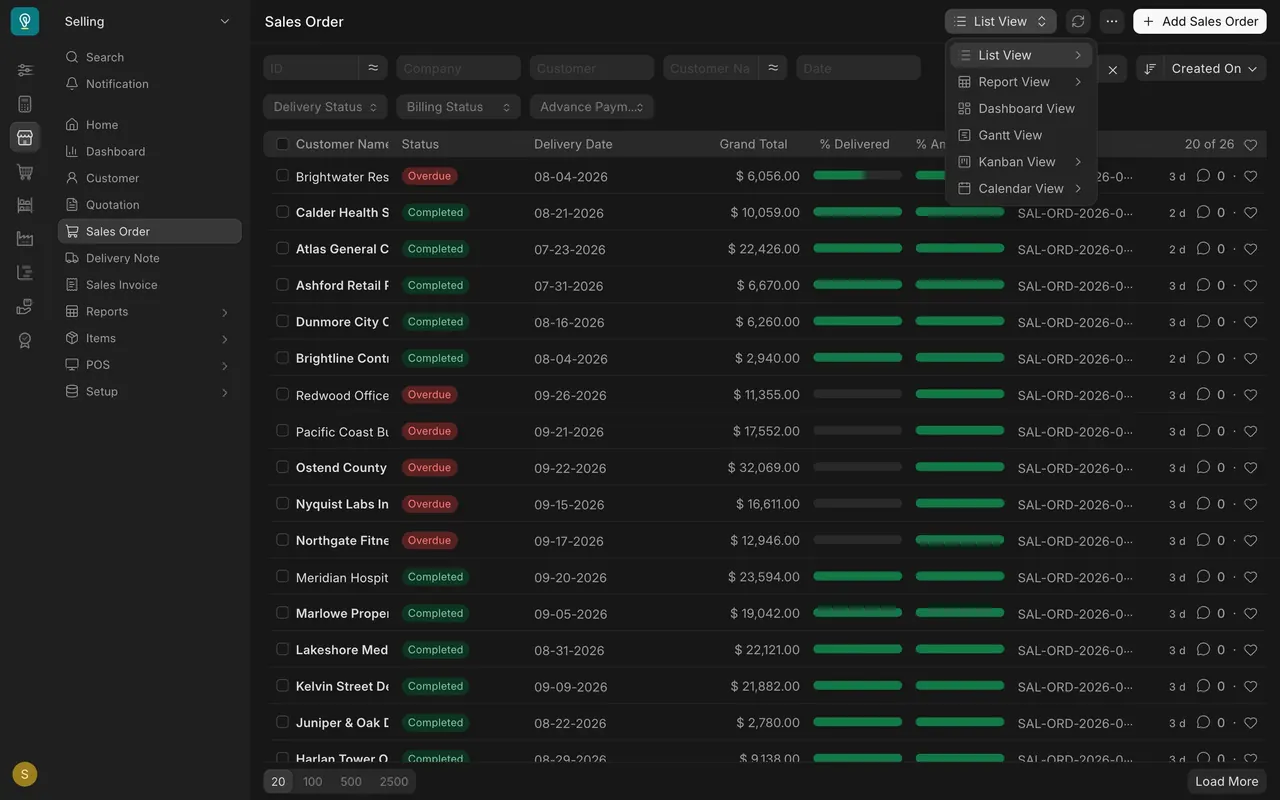Open the Created On sort dropdown
The image size is (1280, 800).
[x=1214, y=68]
